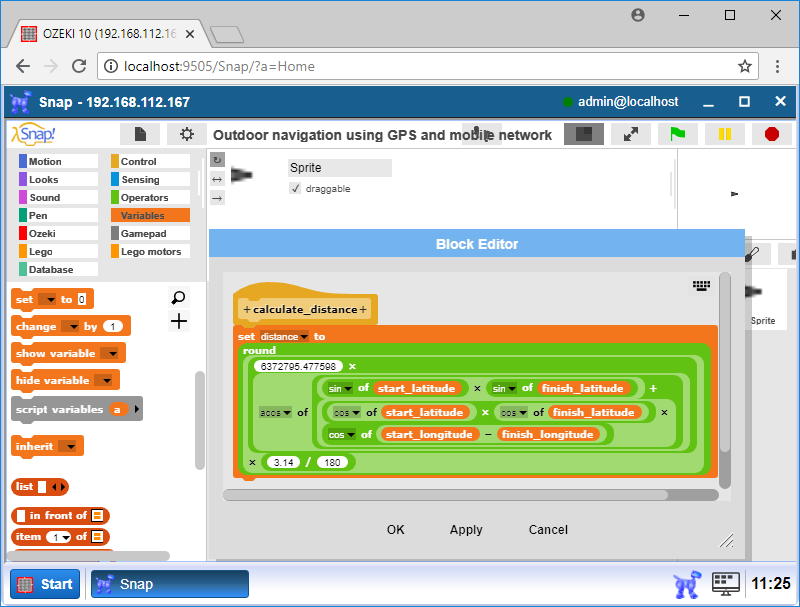800x607 pixels.
Task: Click the 6372795.477598 value field
Action: tap(298, 366)
